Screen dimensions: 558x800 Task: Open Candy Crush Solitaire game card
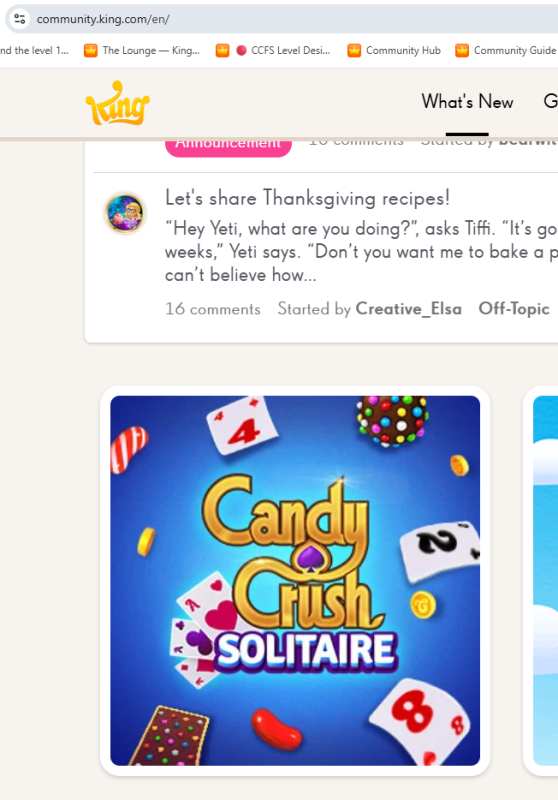[295, 581]
